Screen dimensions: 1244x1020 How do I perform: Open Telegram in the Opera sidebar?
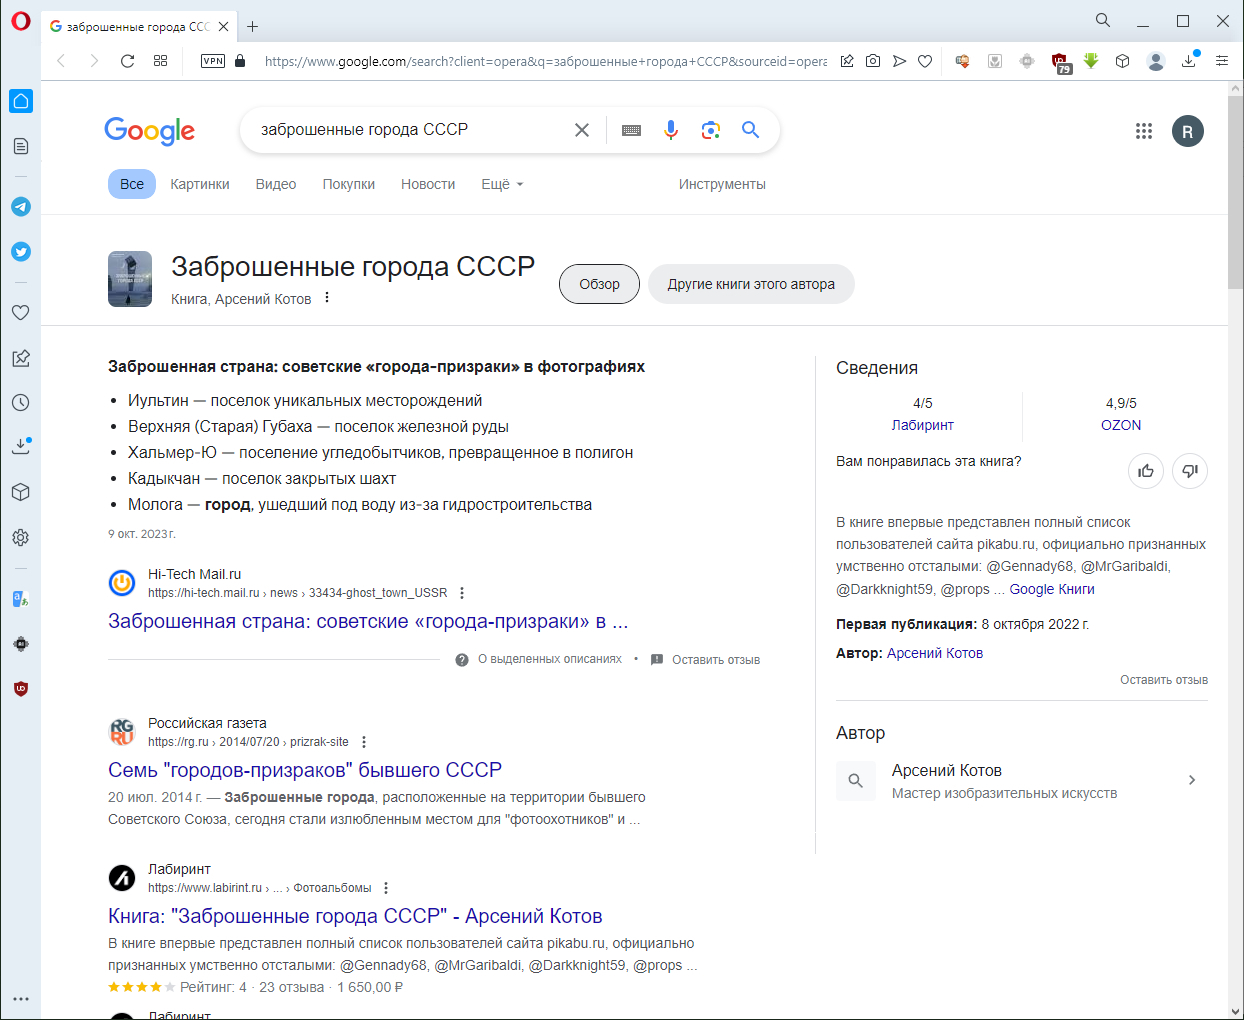tap(21, 207)
